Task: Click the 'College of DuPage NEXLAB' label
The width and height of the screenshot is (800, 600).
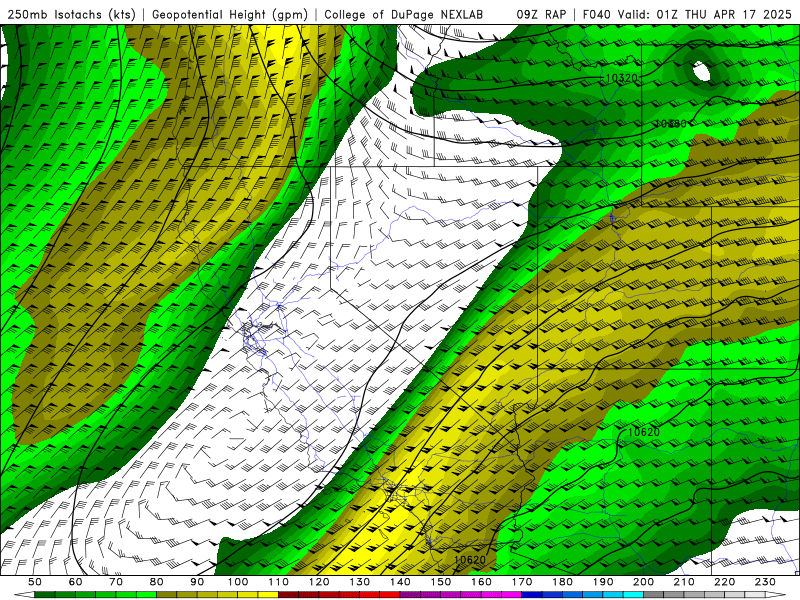Action: coord(404,14)
